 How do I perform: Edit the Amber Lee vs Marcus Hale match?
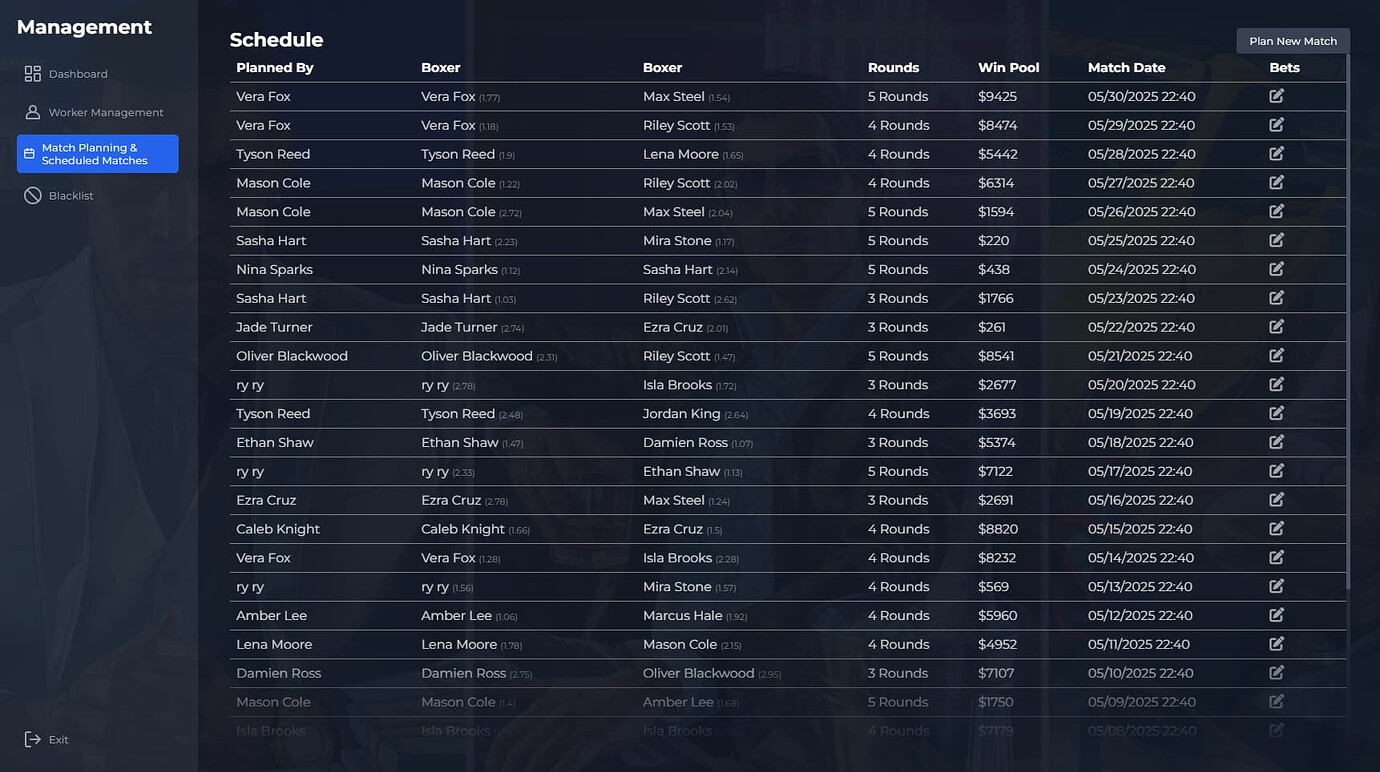(1276, 614)
